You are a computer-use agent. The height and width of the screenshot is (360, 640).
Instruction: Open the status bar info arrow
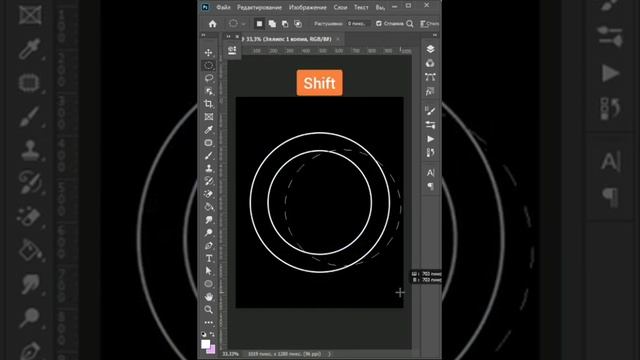pos(329,354)
